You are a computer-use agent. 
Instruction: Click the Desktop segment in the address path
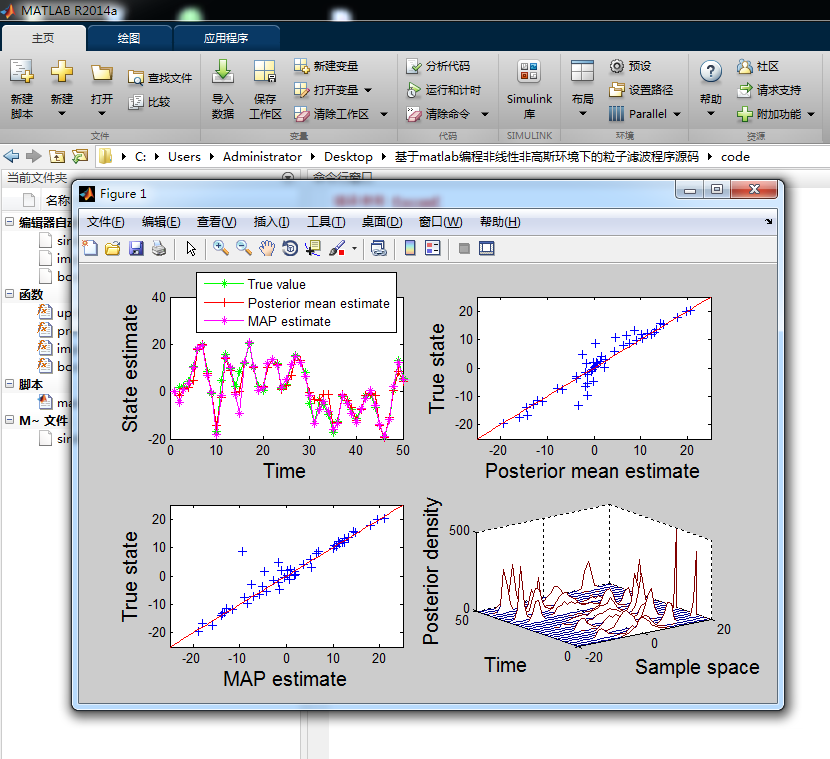(x=348, y=157)
